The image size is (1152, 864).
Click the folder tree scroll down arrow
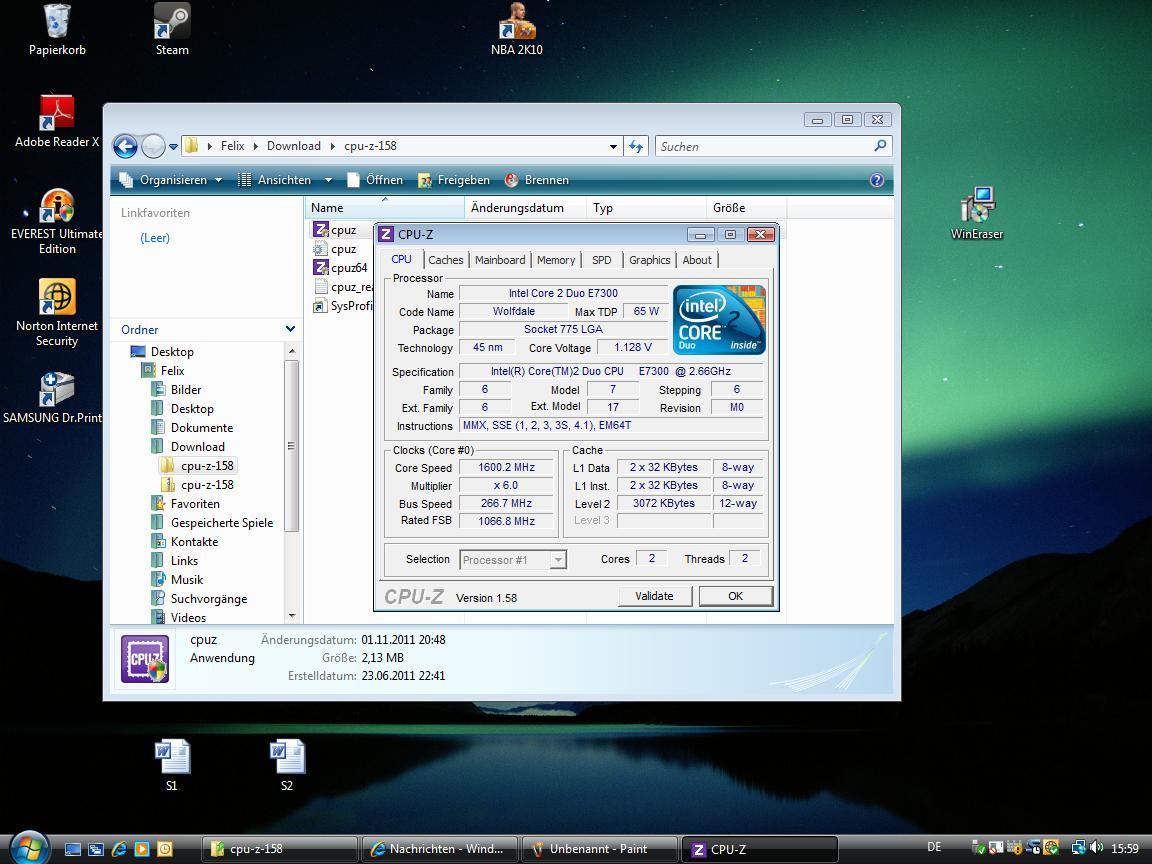point(292,616)
